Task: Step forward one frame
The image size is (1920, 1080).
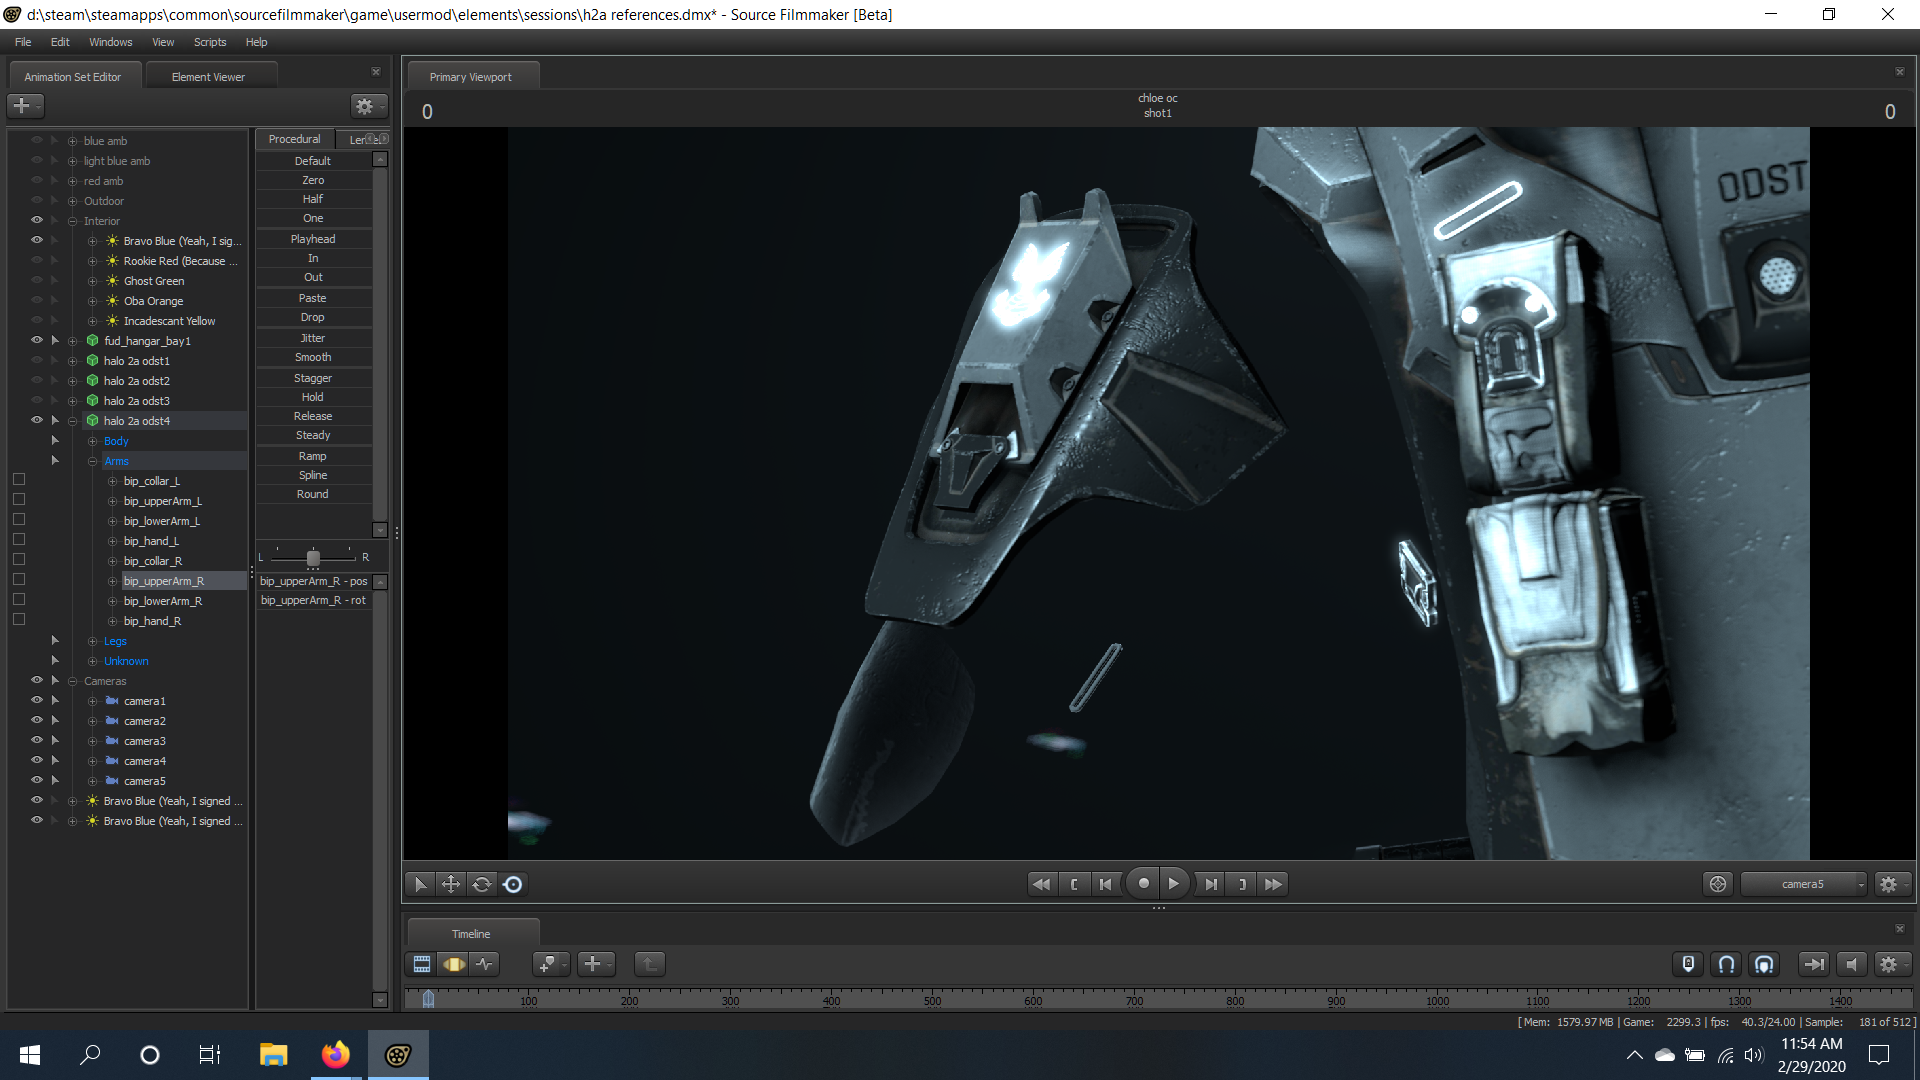Action: pos(1210,884)
